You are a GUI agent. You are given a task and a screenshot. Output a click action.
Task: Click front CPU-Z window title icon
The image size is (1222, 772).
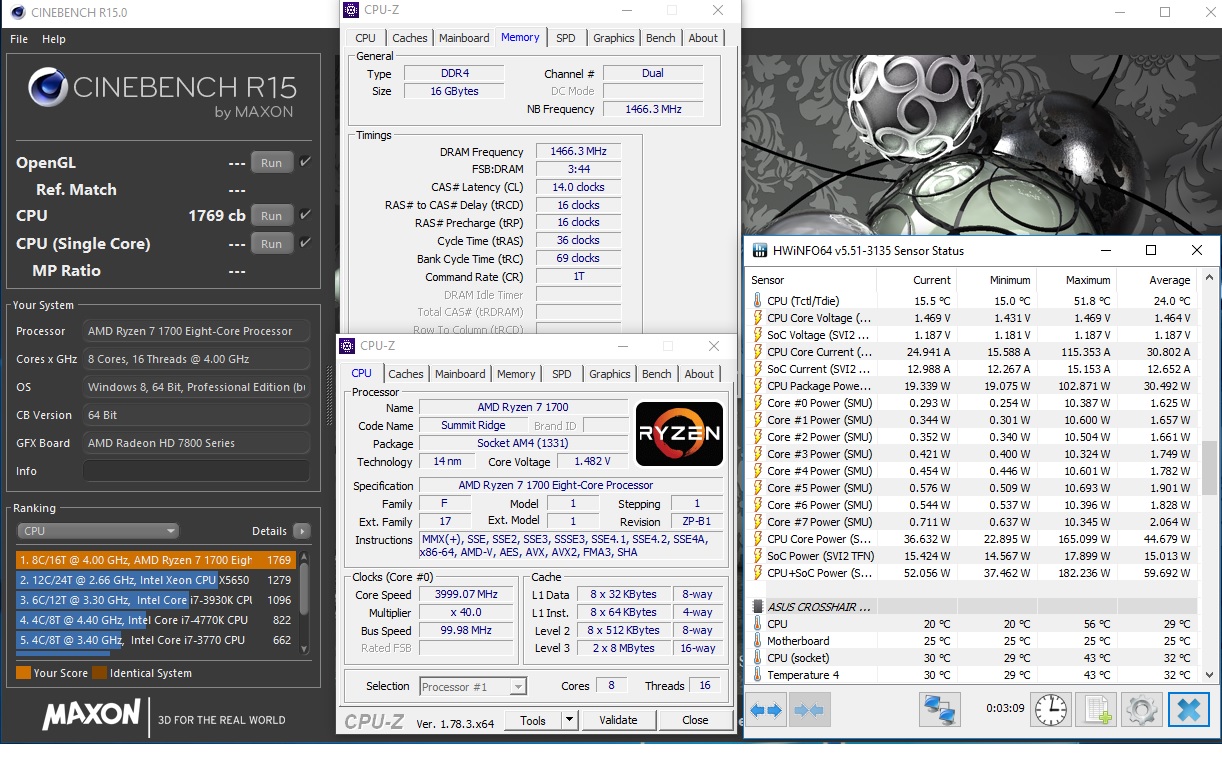(x=348, y=346)
